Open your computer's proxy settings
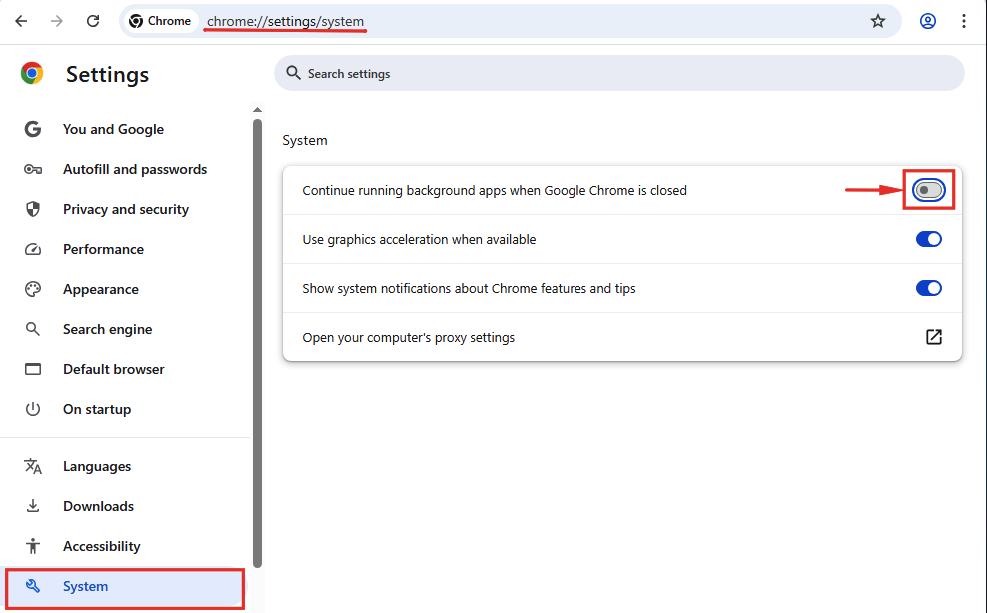 (x=933, y=337)
